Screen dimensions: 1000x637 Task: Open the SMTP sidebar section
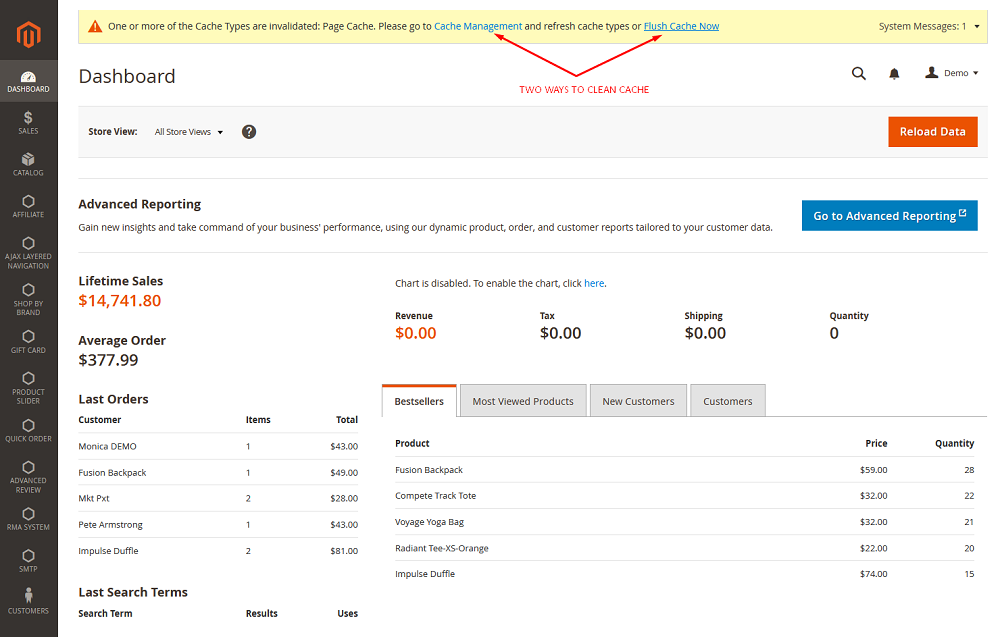(28, 560)
